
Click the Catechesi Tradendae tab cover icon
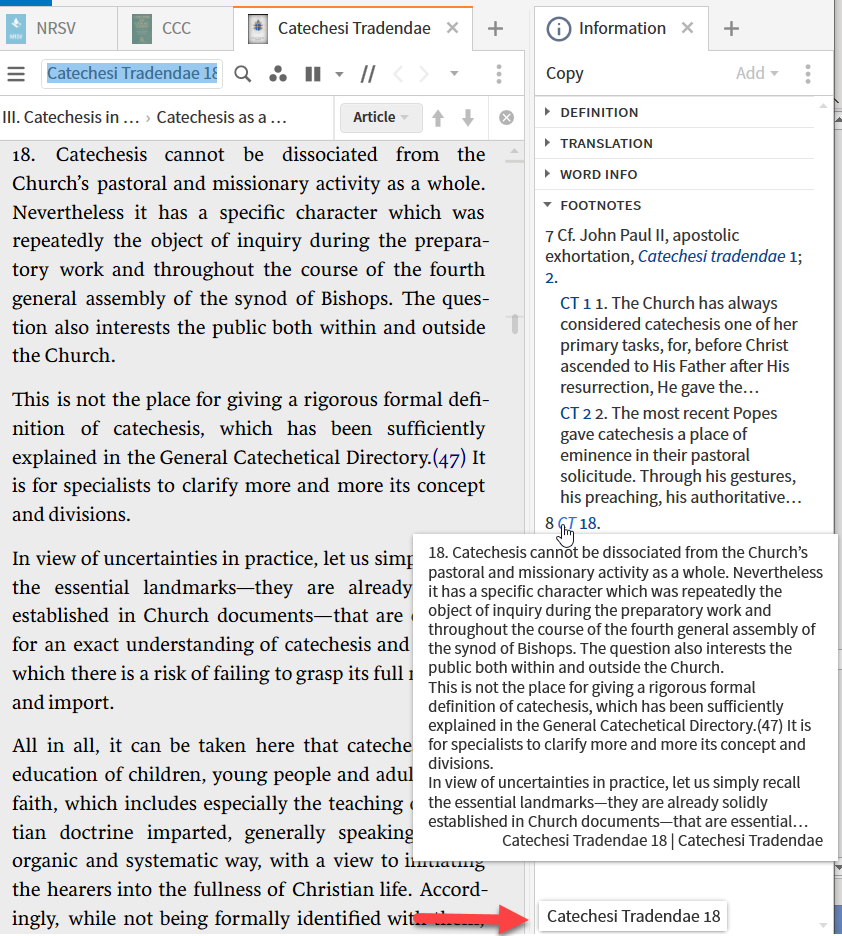pyautogui.click(x=258, y=29)
